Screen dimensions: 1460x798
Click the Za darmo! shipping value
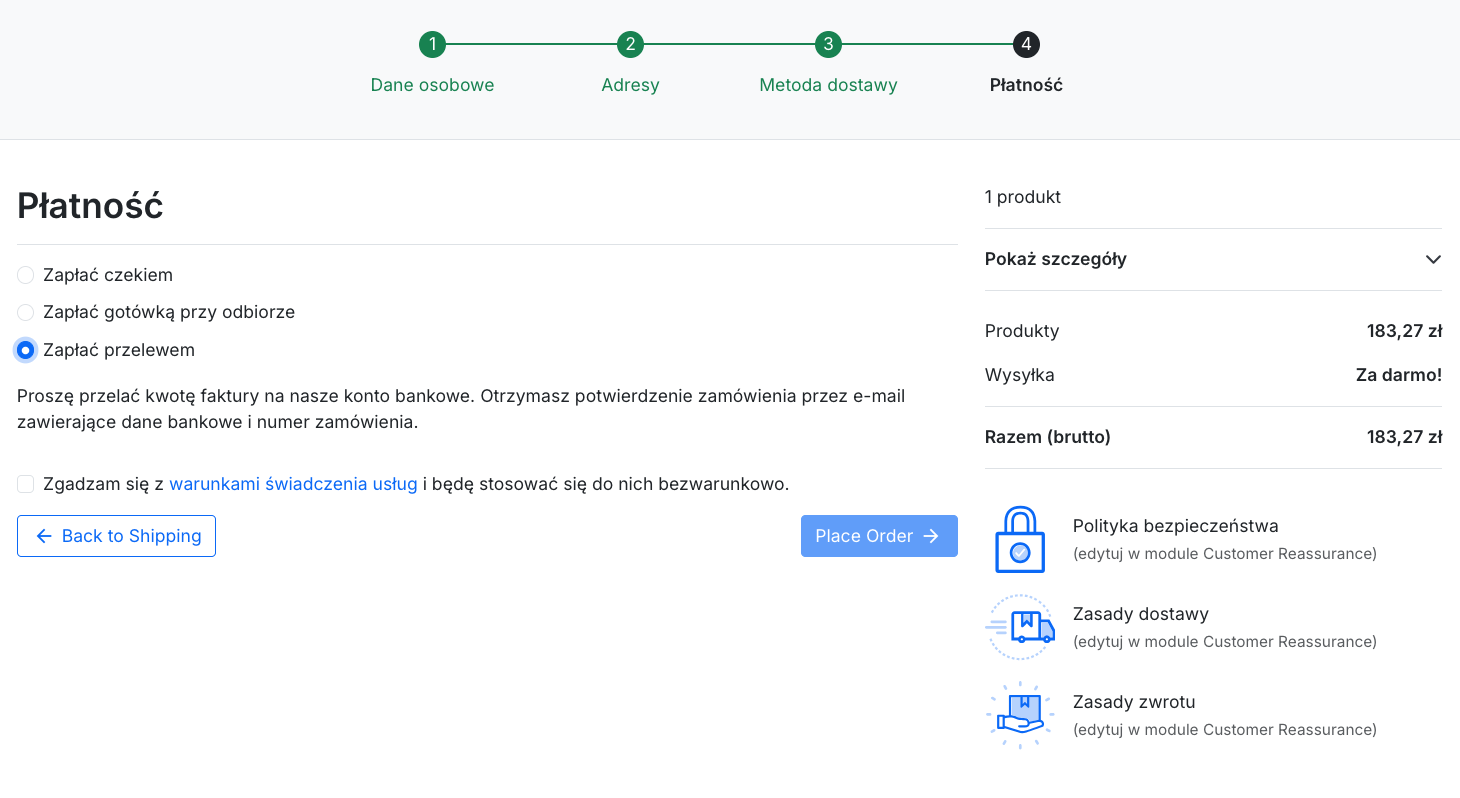[x=1399, y=375]
